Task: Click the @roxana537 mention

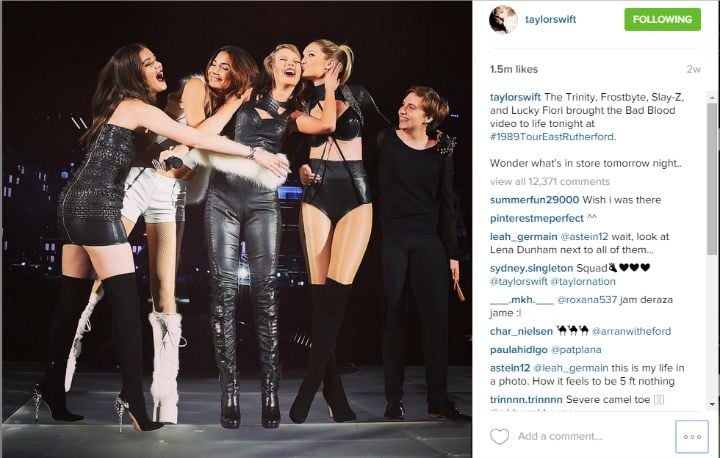Action: (587, 300)
